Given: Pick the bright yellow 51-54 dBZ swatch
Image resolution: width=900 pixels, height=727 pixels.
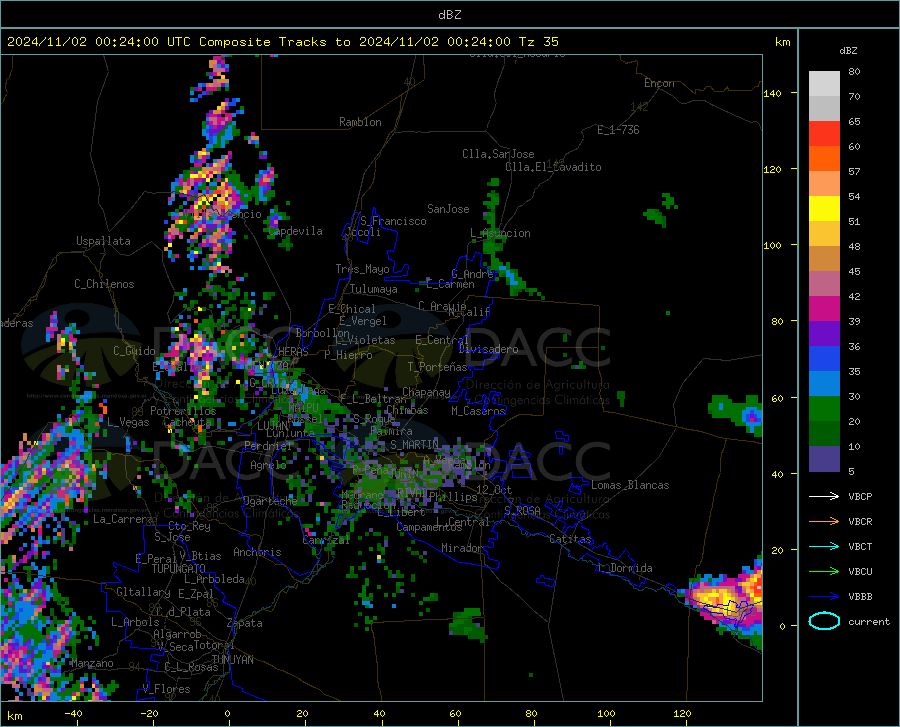Looking at the screenshot, I should [824, 209].
